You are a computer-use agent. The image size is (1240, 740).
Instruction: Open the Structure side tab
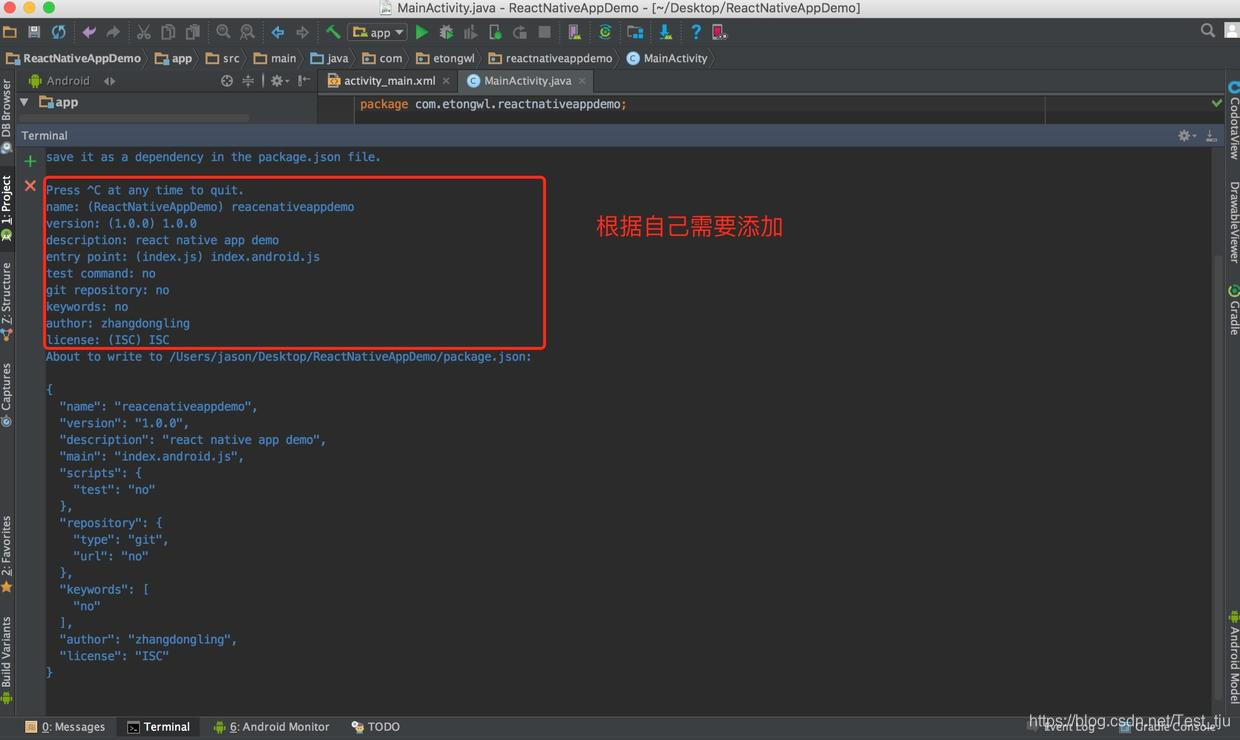click(6, 300)
